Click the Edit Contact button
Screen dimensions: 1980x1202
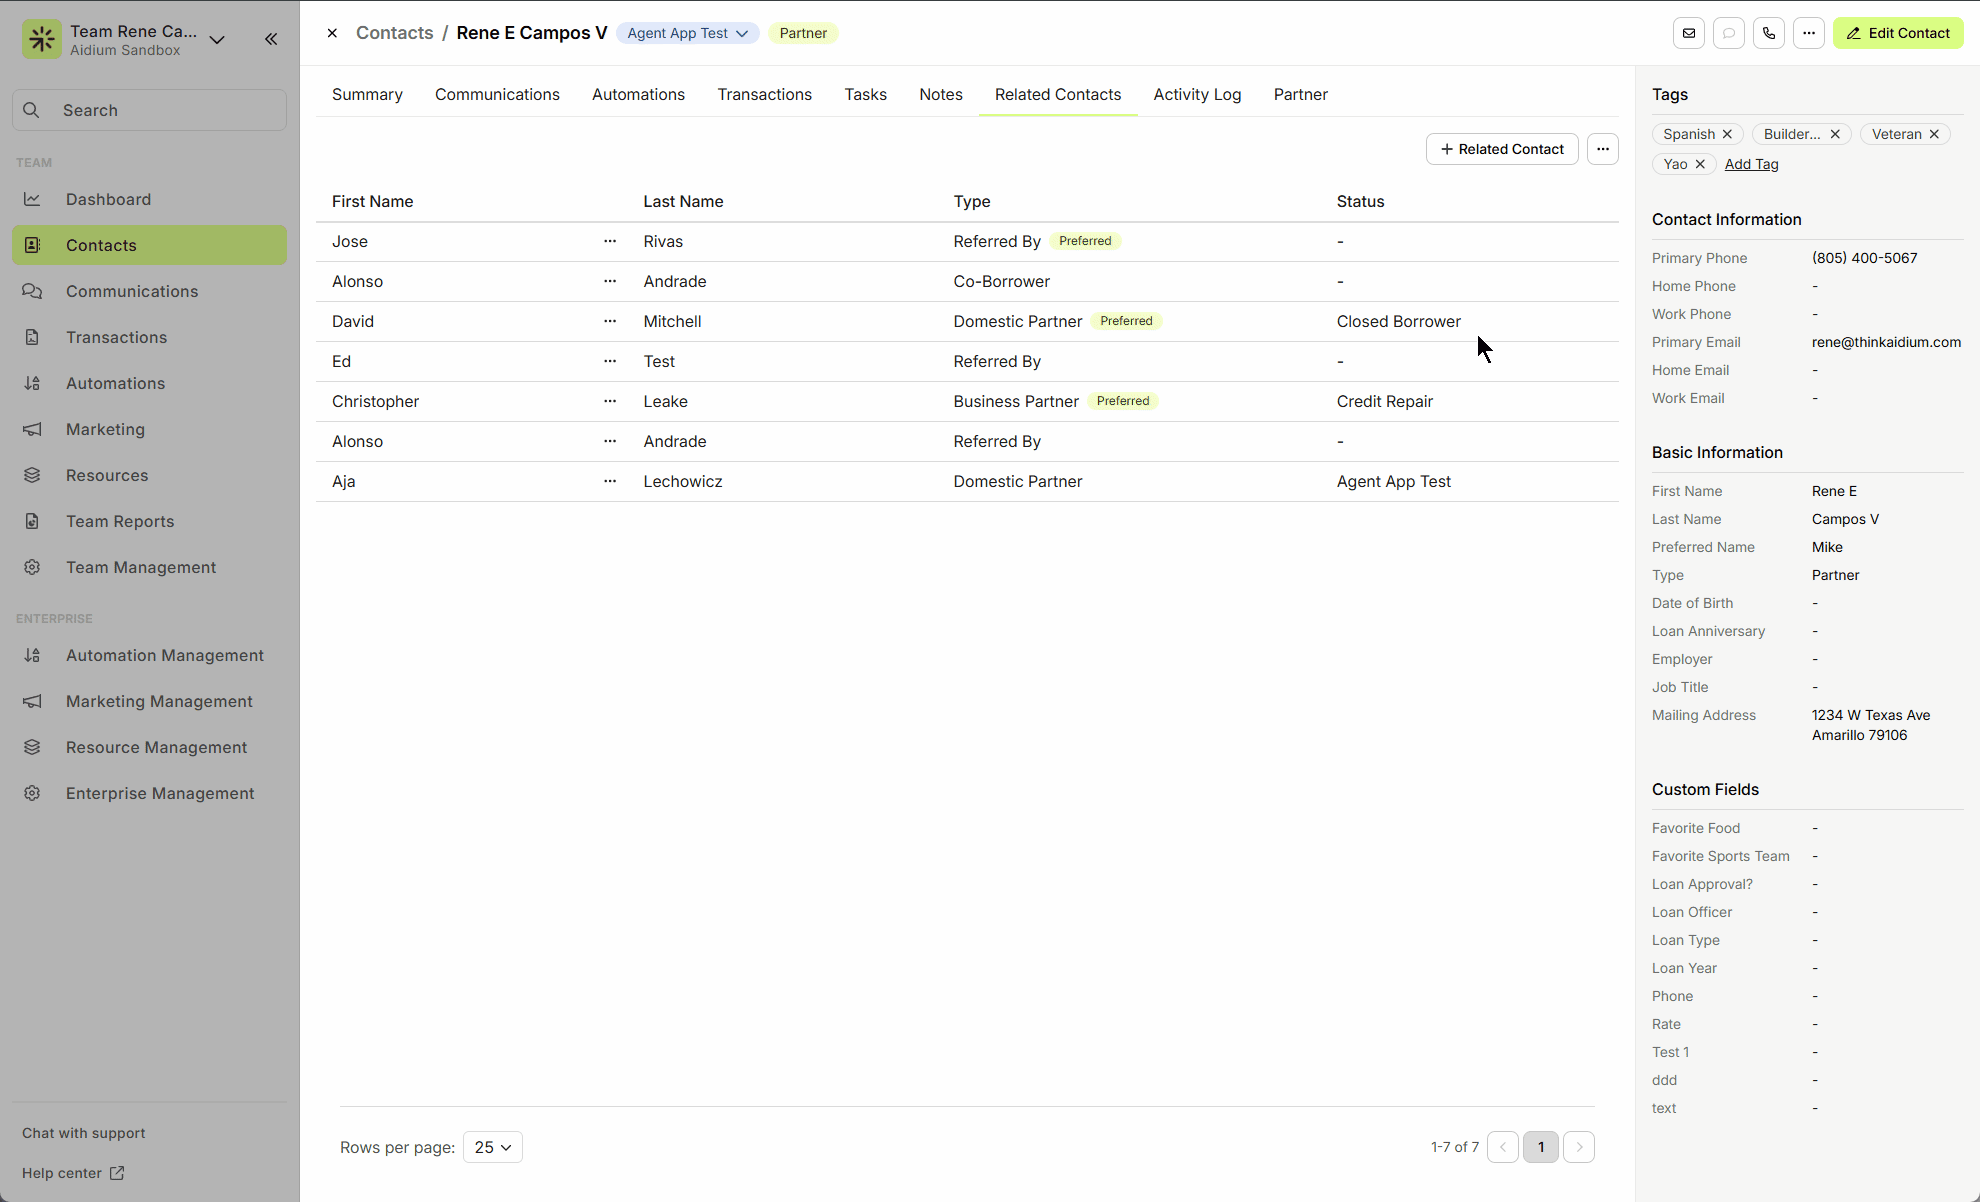tap(1898, 33)
